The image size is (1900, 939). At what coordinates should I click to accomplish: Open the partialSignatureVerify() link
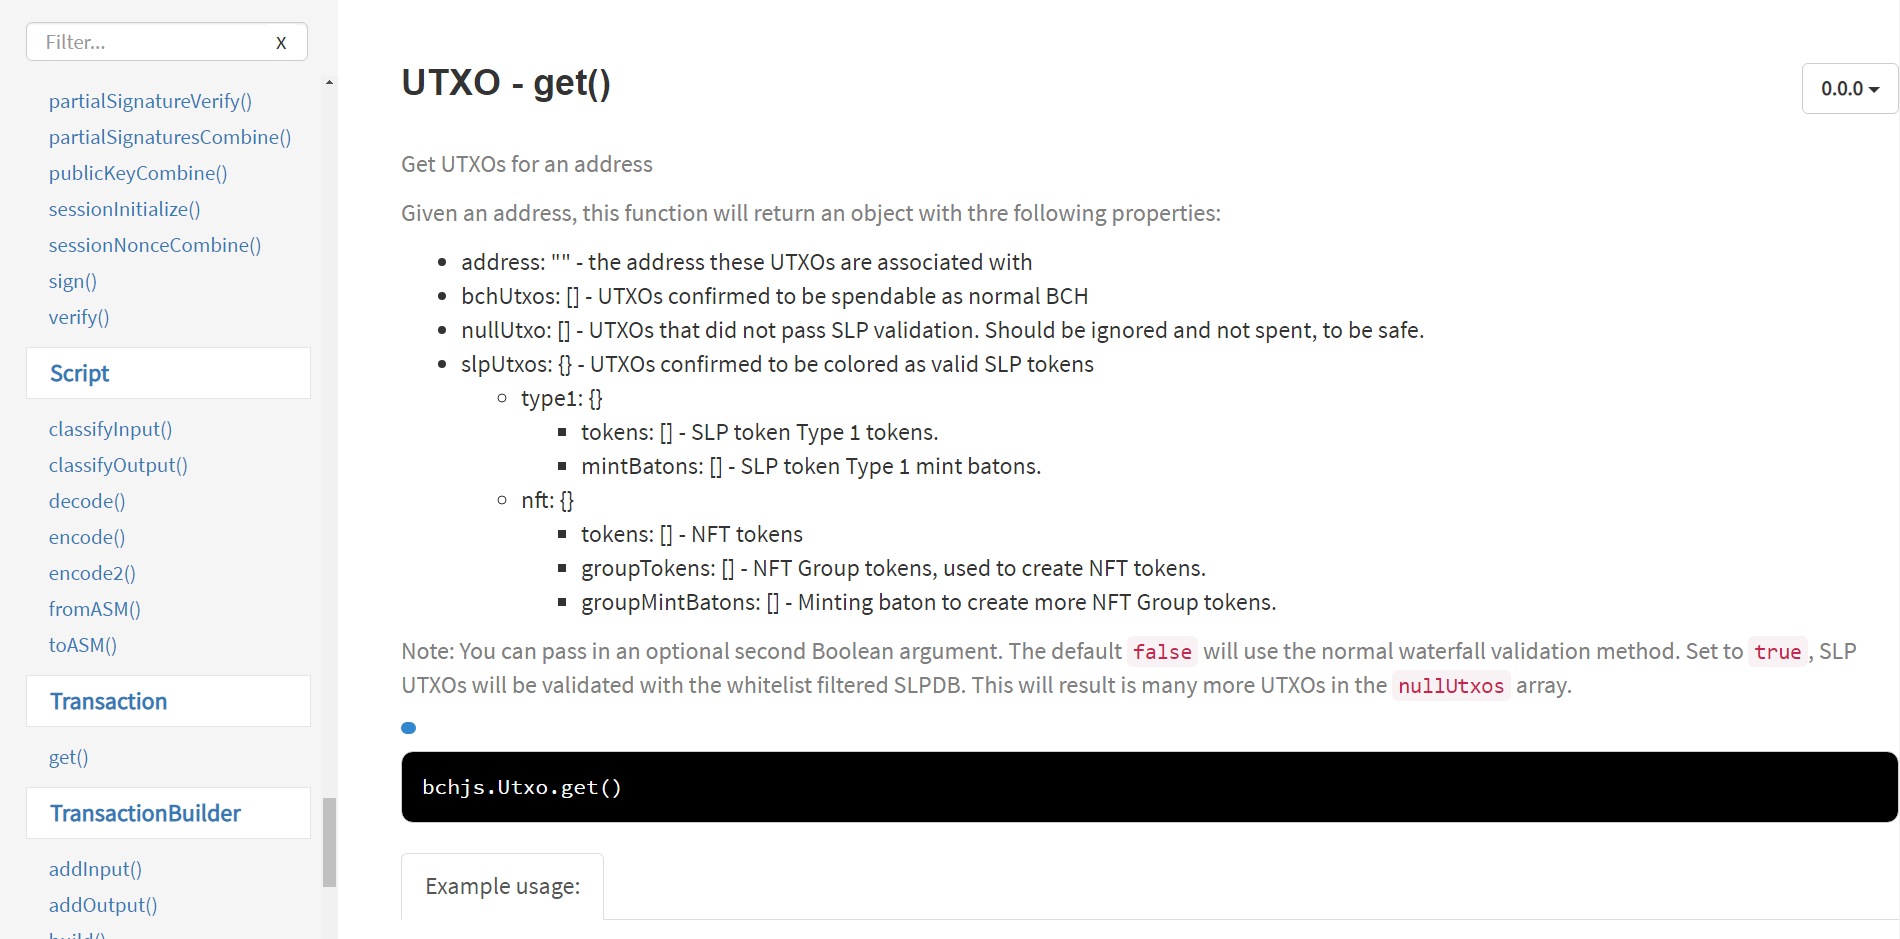coord(150,101)
